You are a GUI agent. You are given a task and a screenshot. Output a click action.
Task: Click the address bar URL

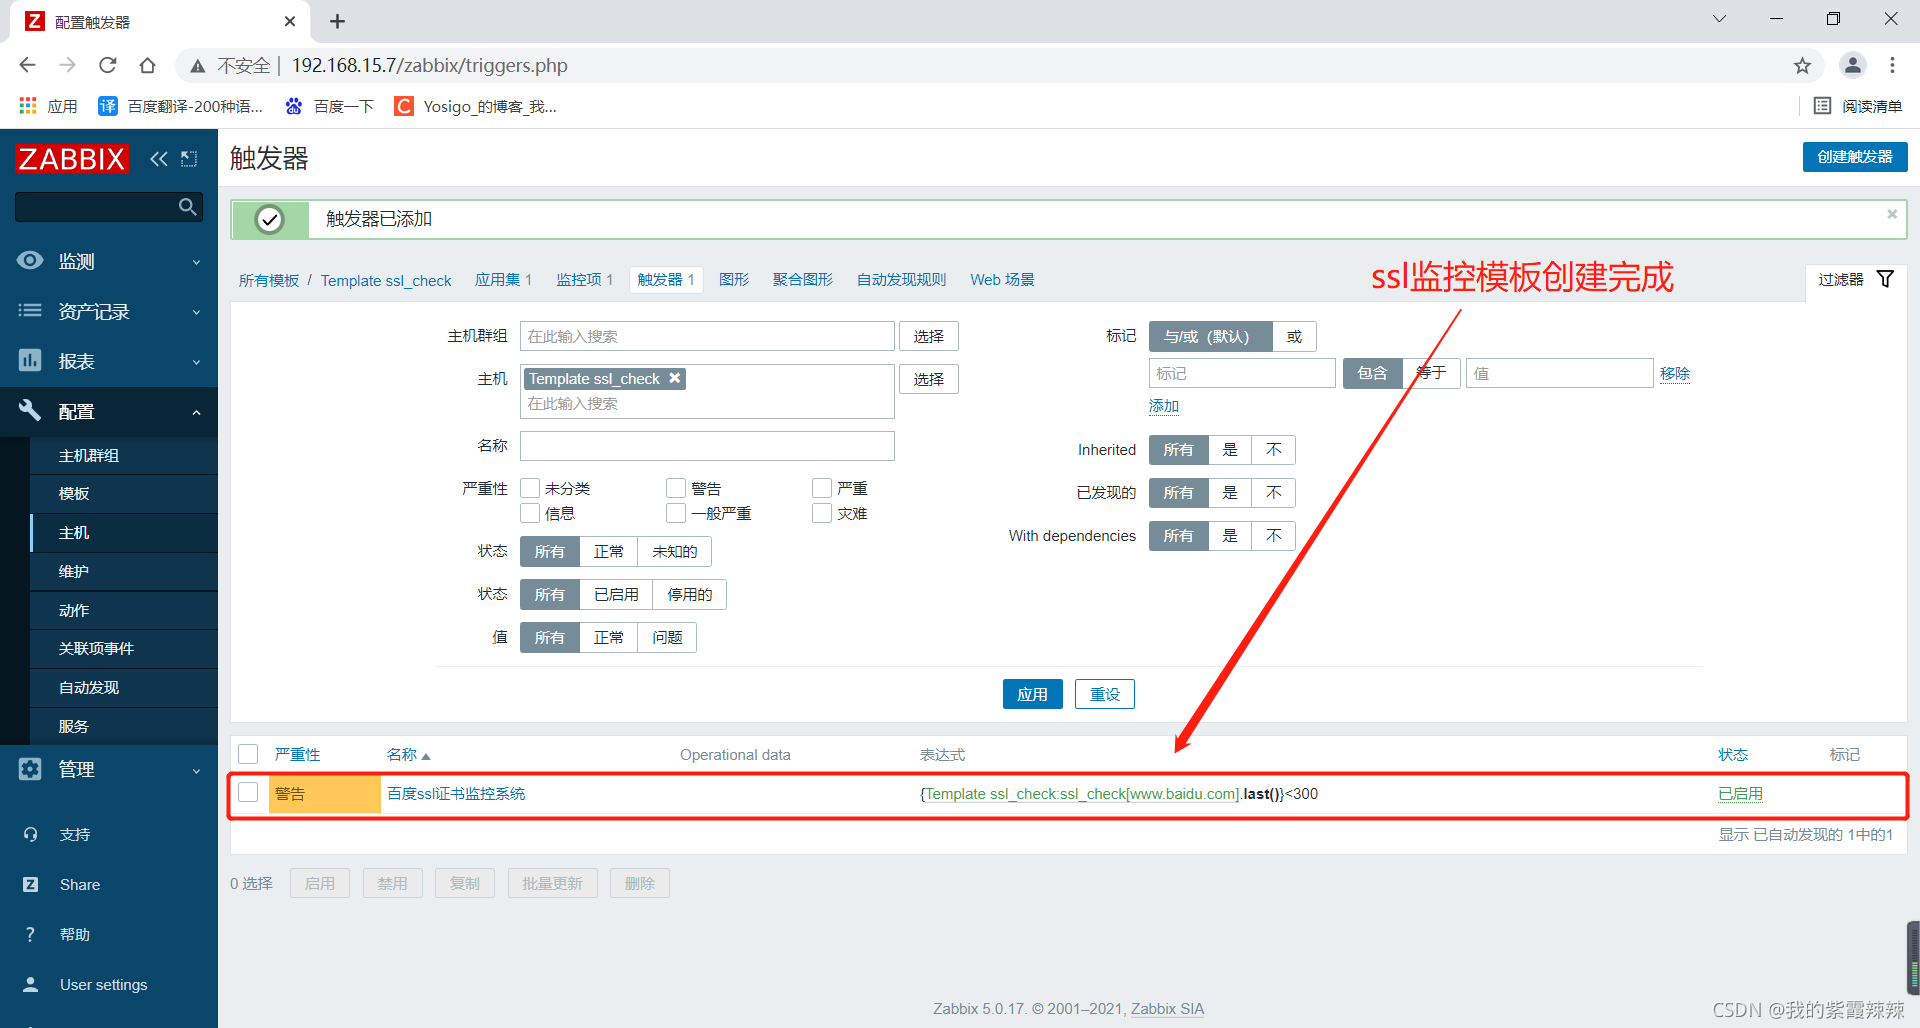[x=429, y=66]
